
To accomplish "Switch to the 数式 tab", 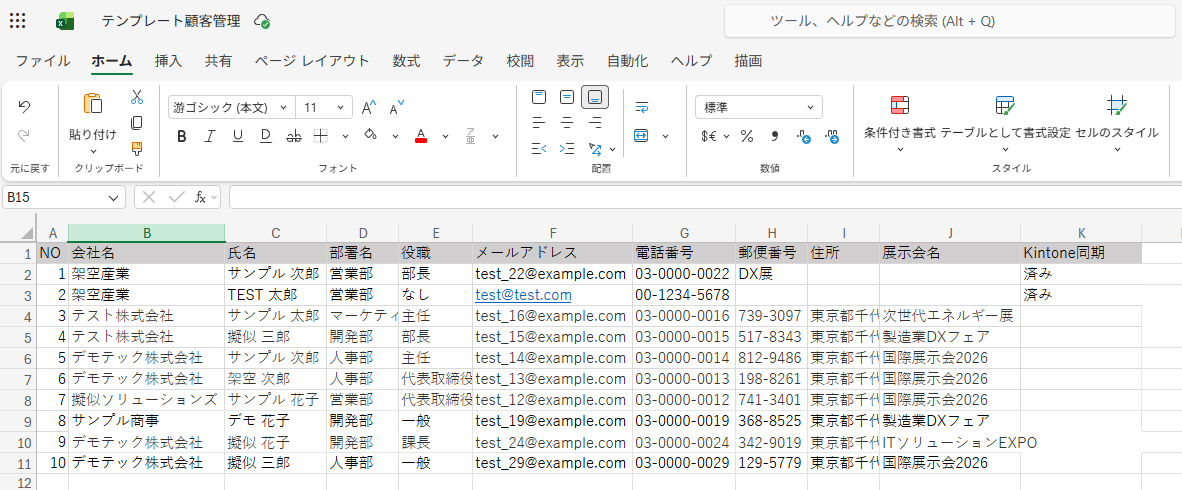I will point(406,61).
